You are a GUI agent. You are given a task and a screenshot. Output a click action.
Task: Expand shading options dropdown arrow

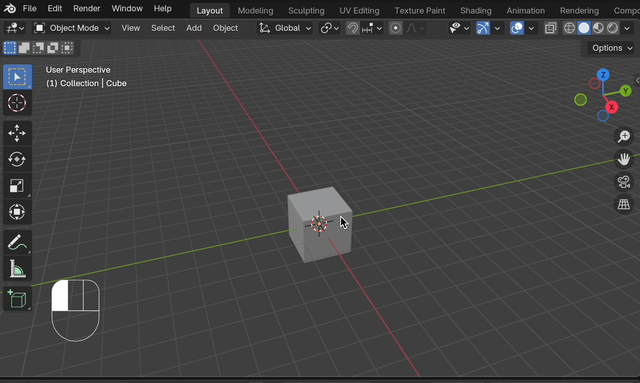coord(627,28)
